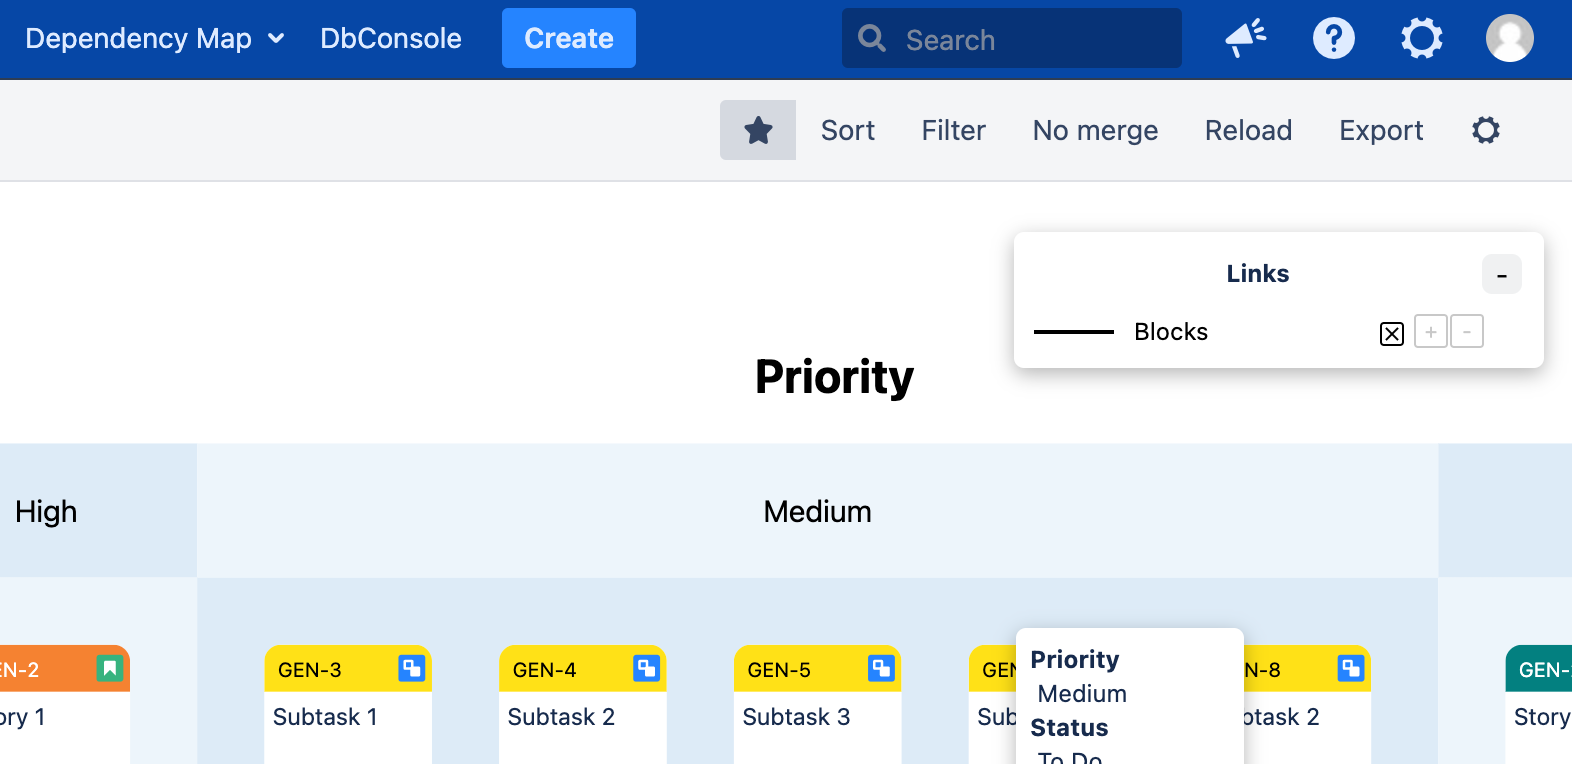Collapse the Links legend panel
The image size is (1572, 764).
(x=1502, y=275)
